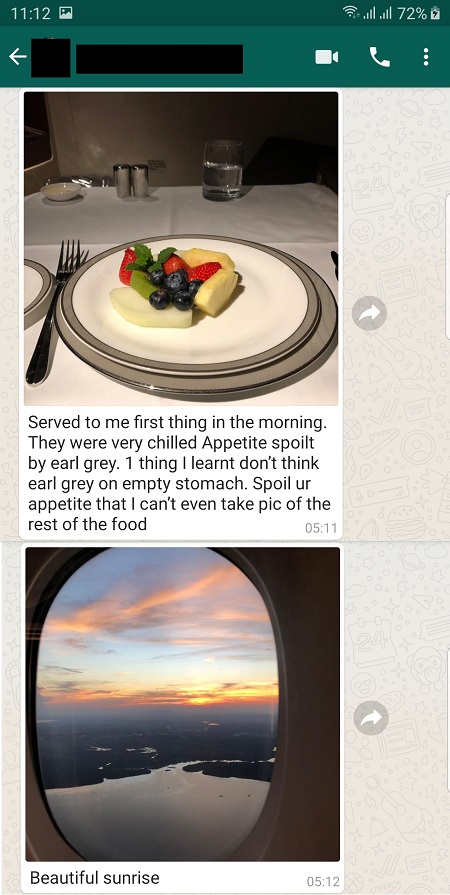Start a voice call via phone icon
The image size is (450, 895).
380,57
